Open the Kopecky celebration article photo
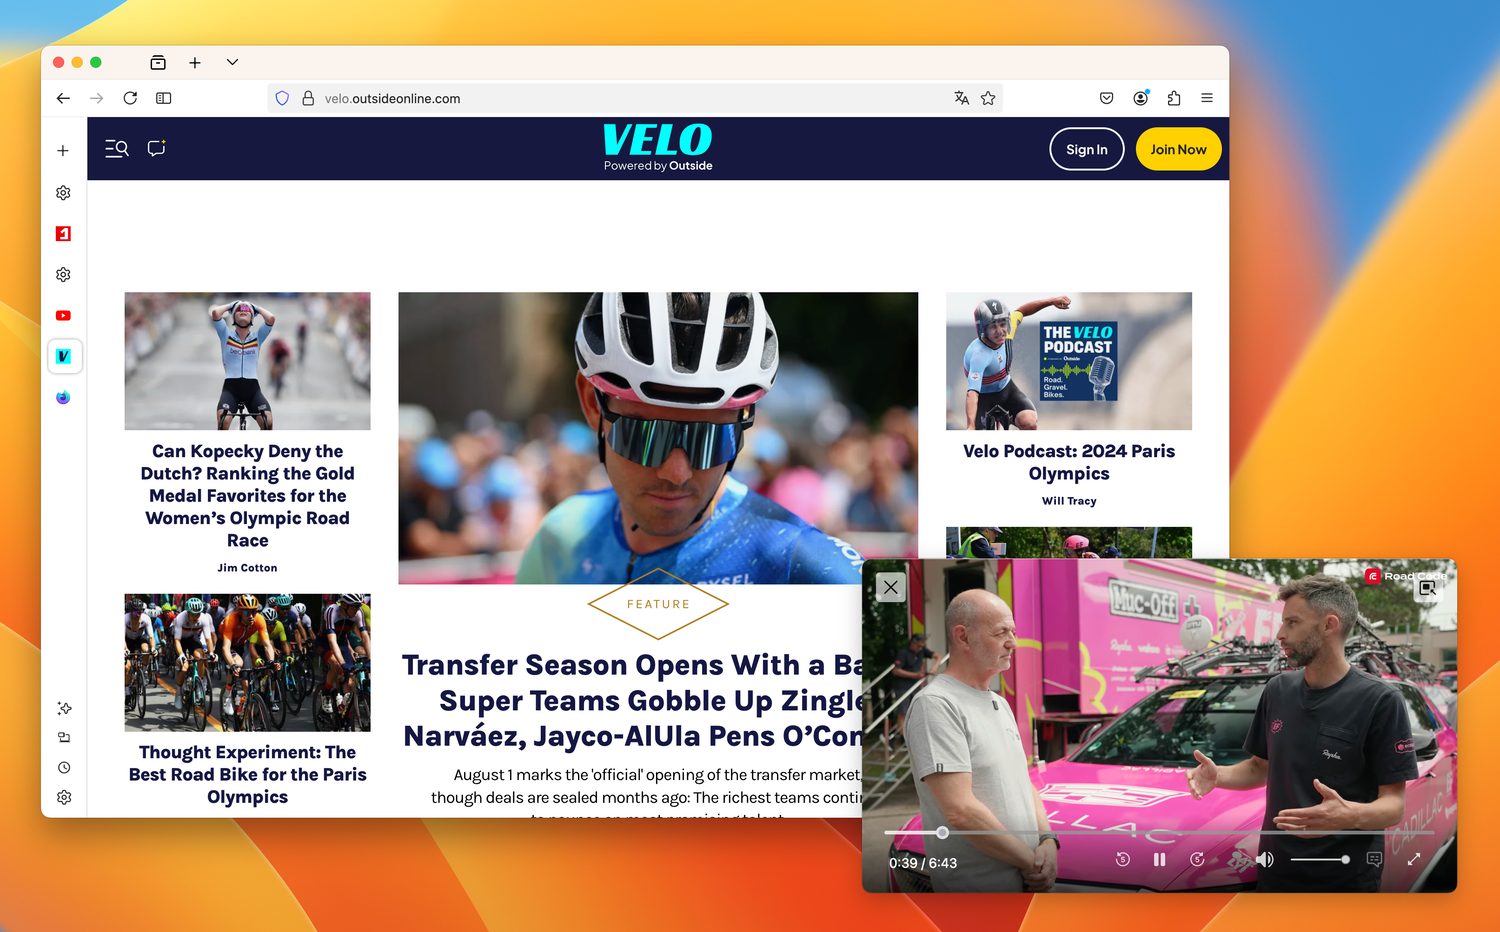The image size is (1500, 932). point(247,361)
